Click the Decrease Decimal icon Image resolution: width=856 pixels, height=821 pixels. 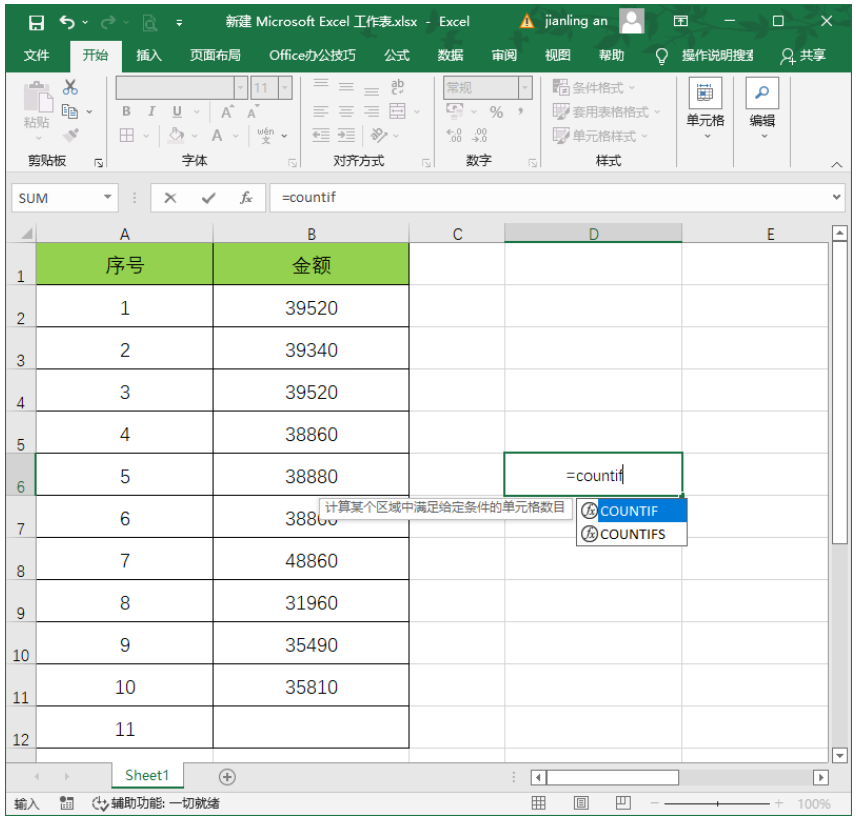pos(480,135)
